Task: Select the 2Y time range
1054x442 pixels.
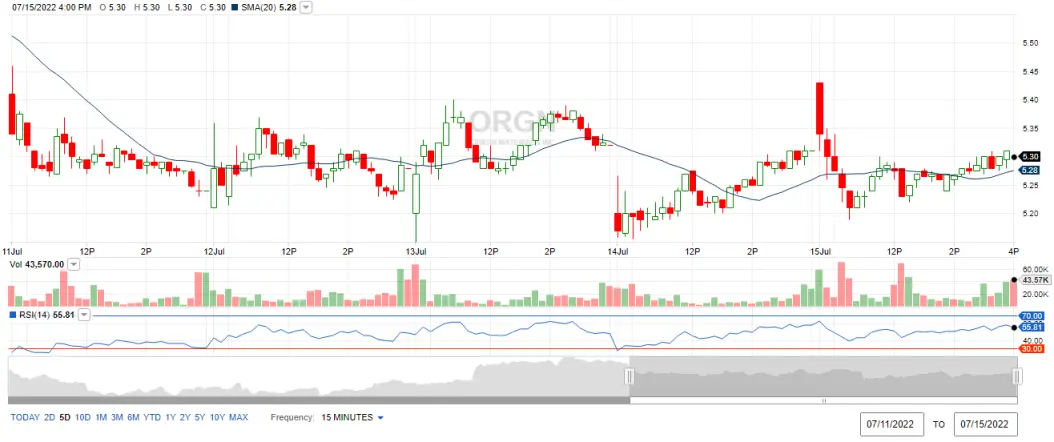Action: (186, 417)
